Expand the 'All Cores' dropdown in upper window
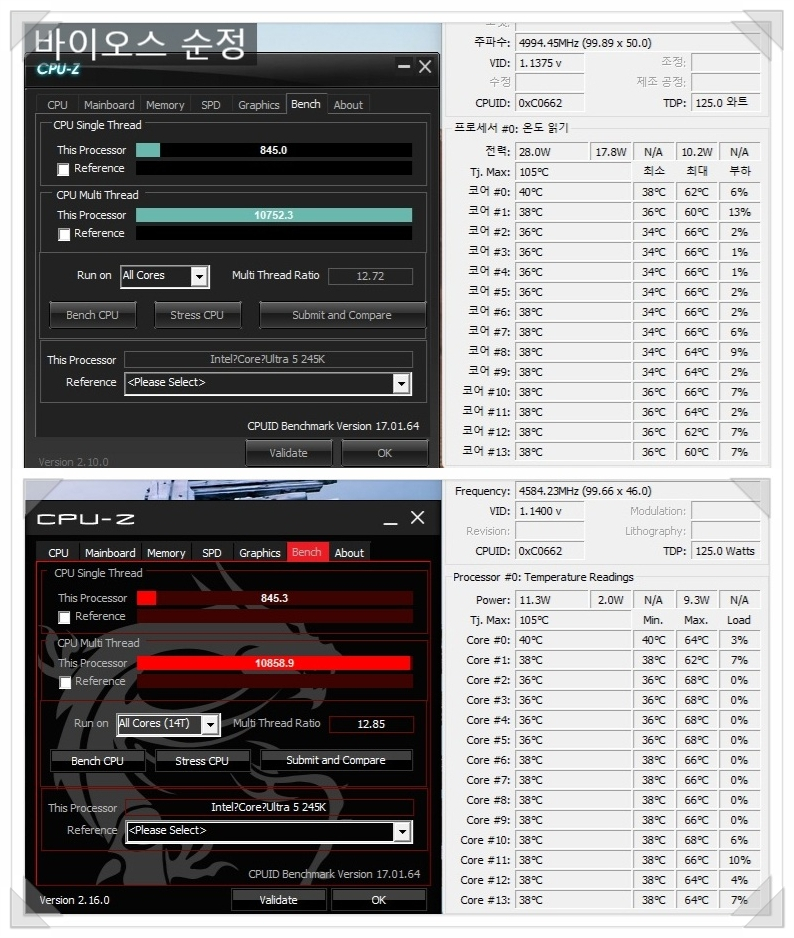The height and width of the screenshot is (938, 794). [x=199, y=276]
